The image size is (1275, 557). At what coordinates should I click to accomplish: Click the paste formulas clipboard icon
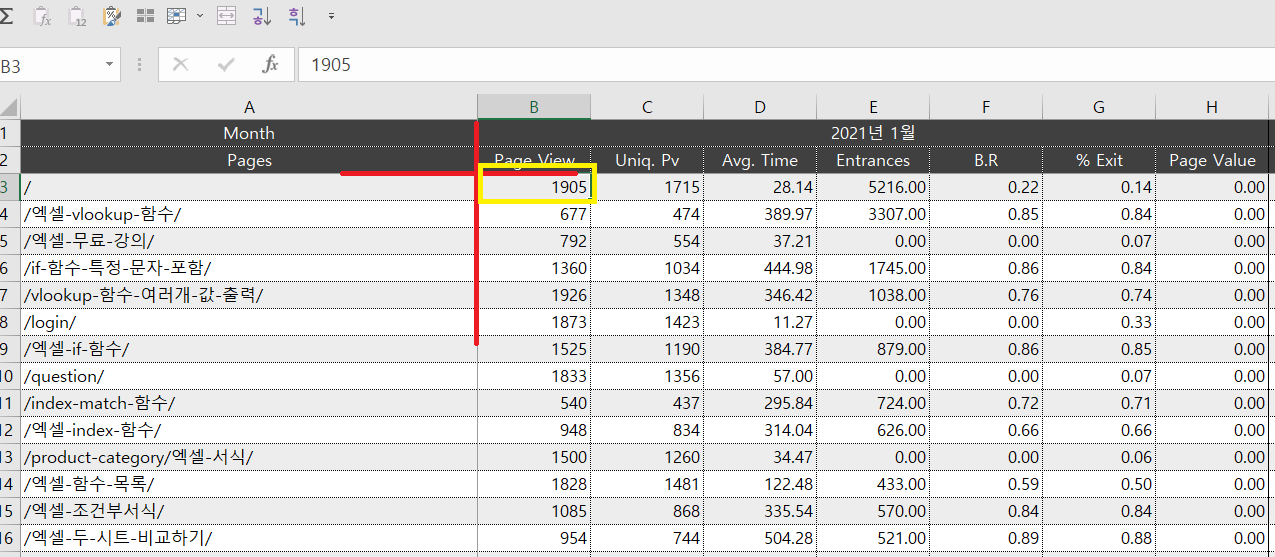(x=43, y=16)
